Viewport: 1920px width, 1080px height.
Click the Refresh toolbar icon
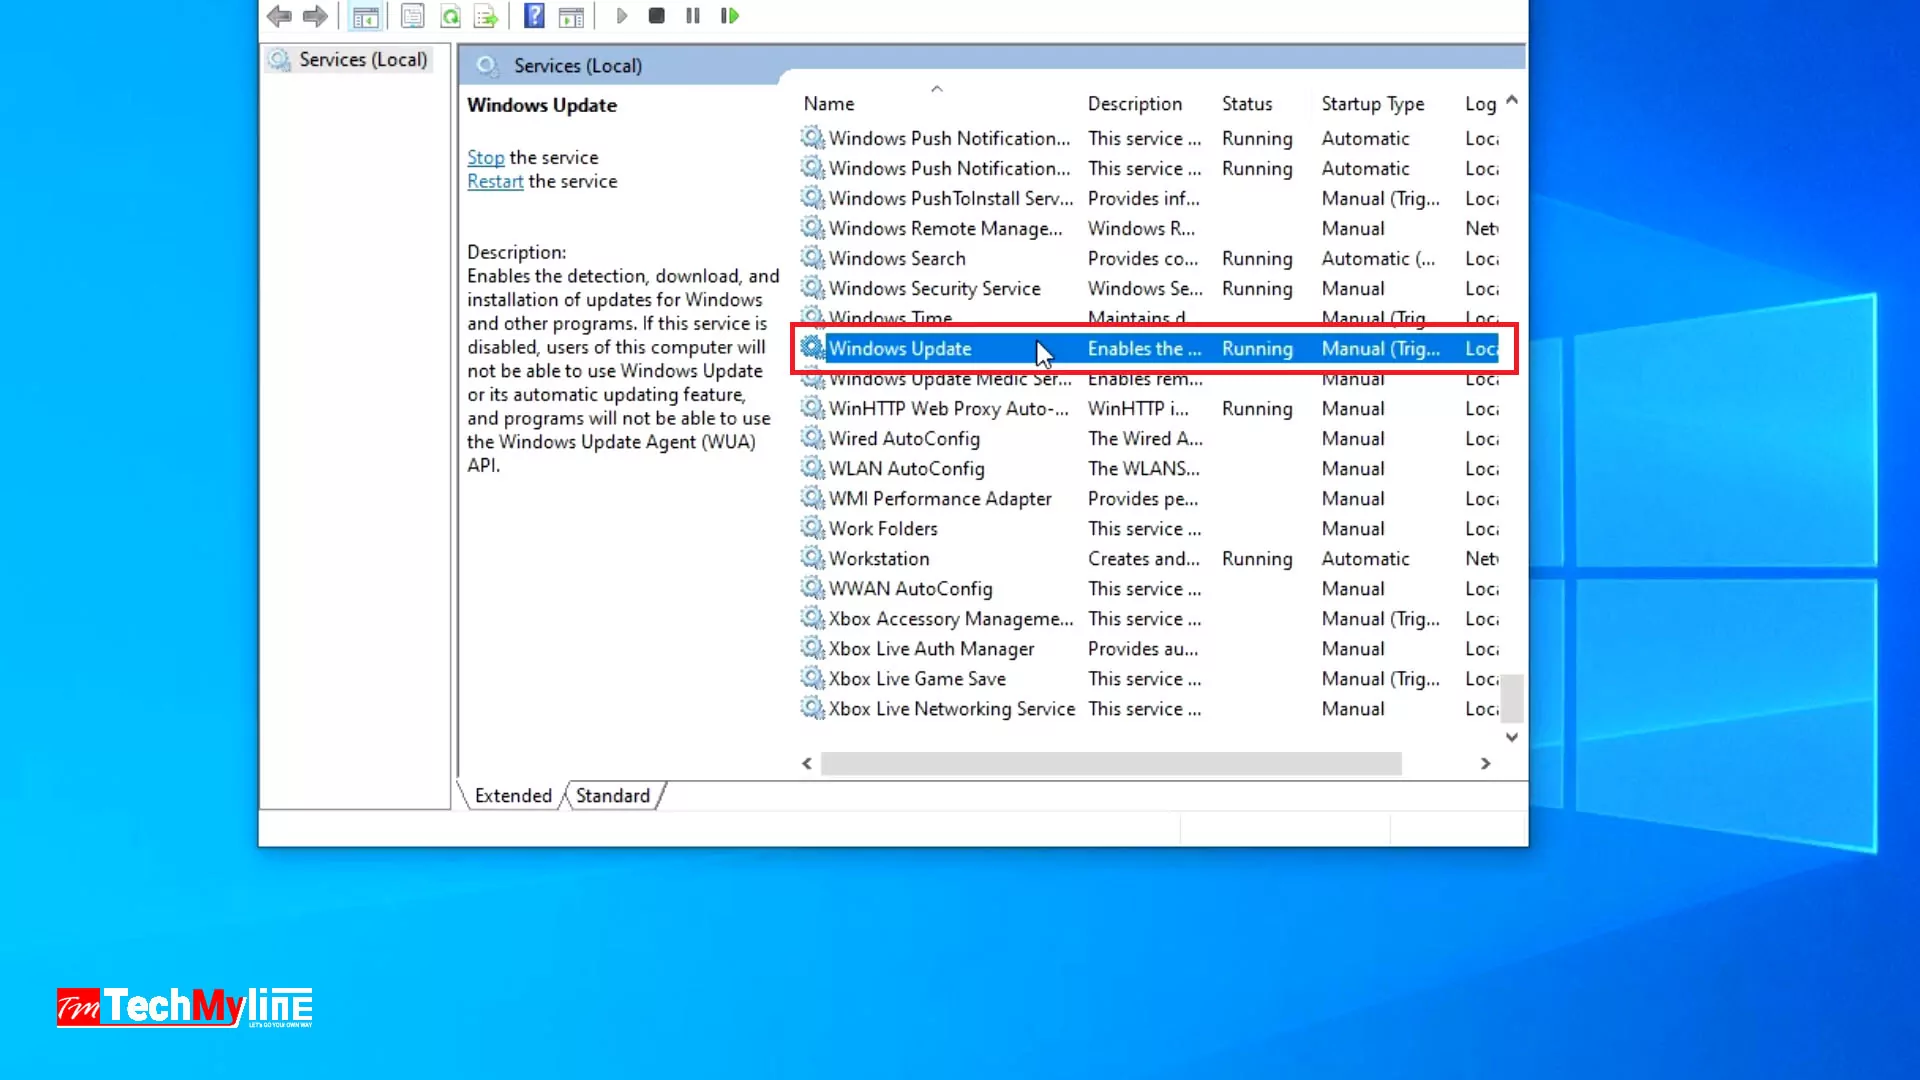[x=451, y=16]
